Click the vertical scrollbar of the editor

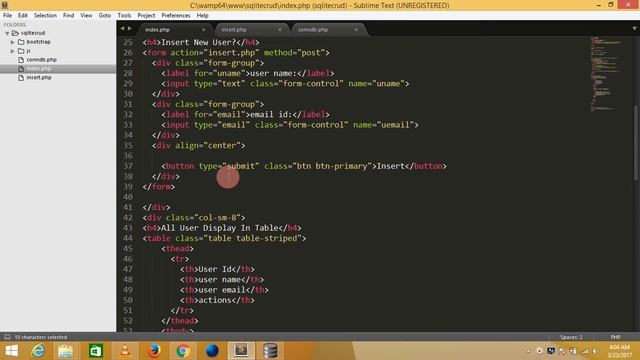(x=636, y=143)
